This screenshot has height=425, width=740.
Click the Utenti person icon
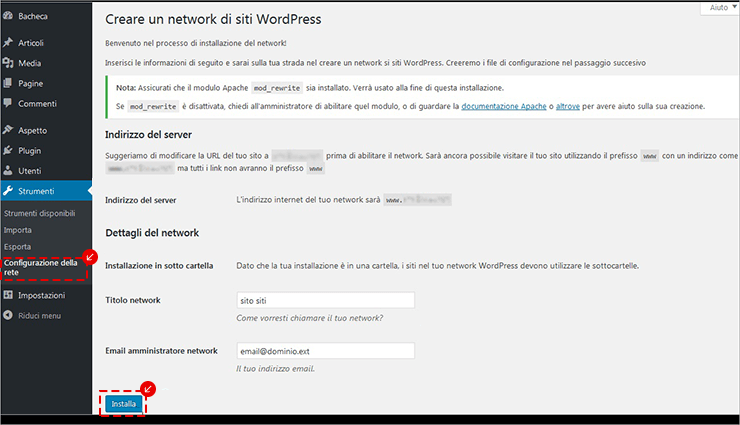pos(8,170)
